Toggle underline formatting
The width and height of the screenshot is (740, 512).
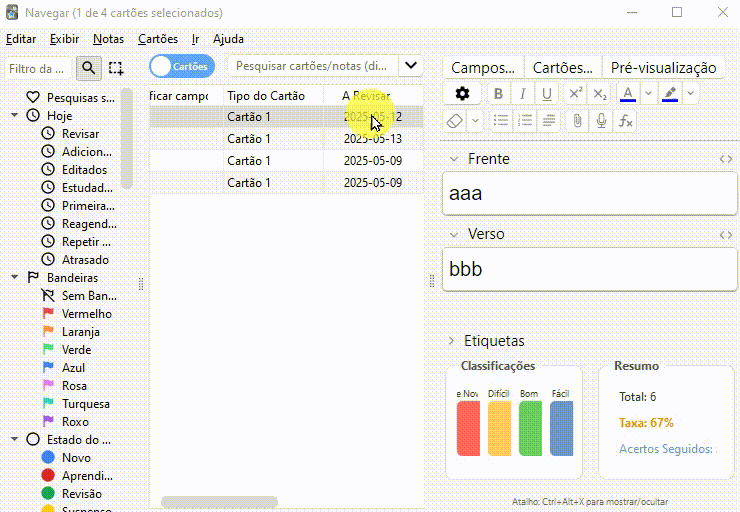547,94
